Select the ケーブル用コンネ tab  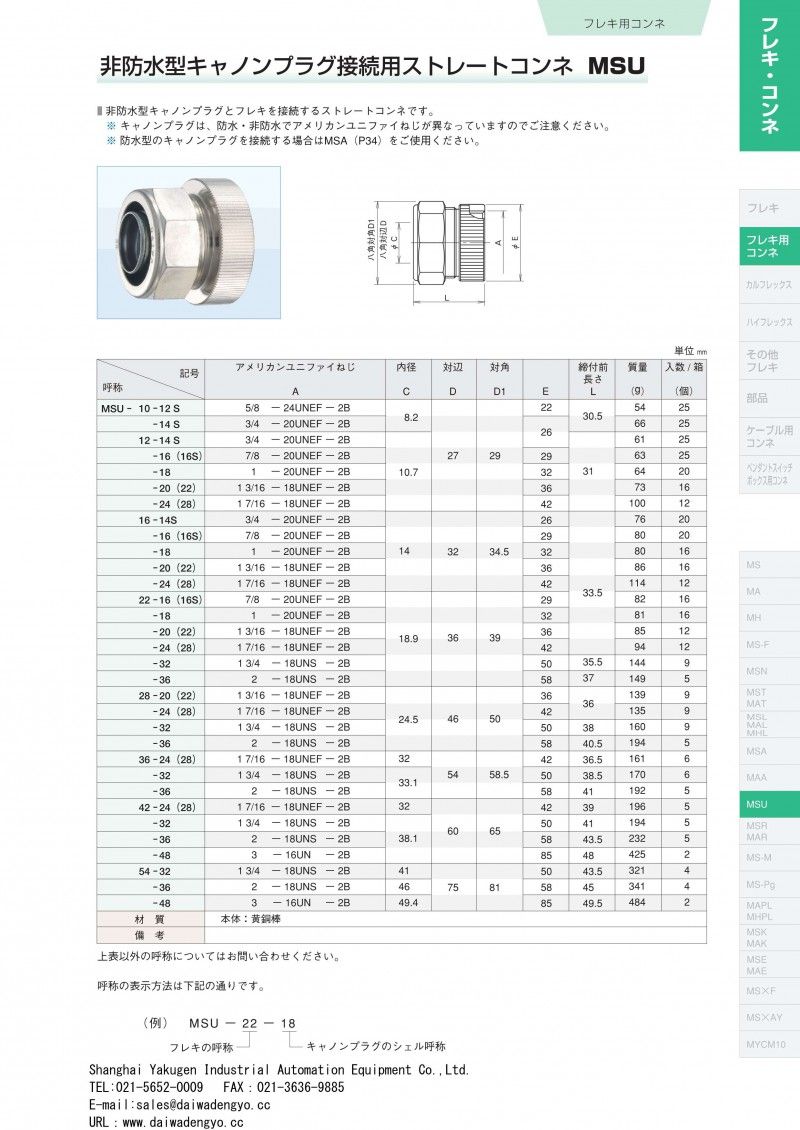point(769,436)
